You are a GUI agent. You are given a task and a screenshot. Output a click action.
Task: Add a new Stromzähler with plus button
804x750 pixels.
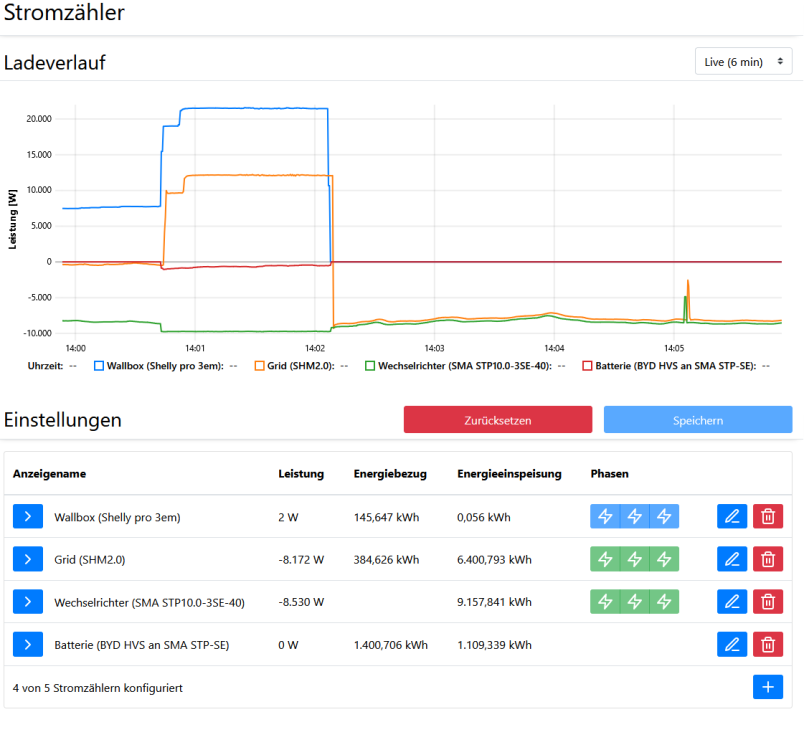point(768,687)
